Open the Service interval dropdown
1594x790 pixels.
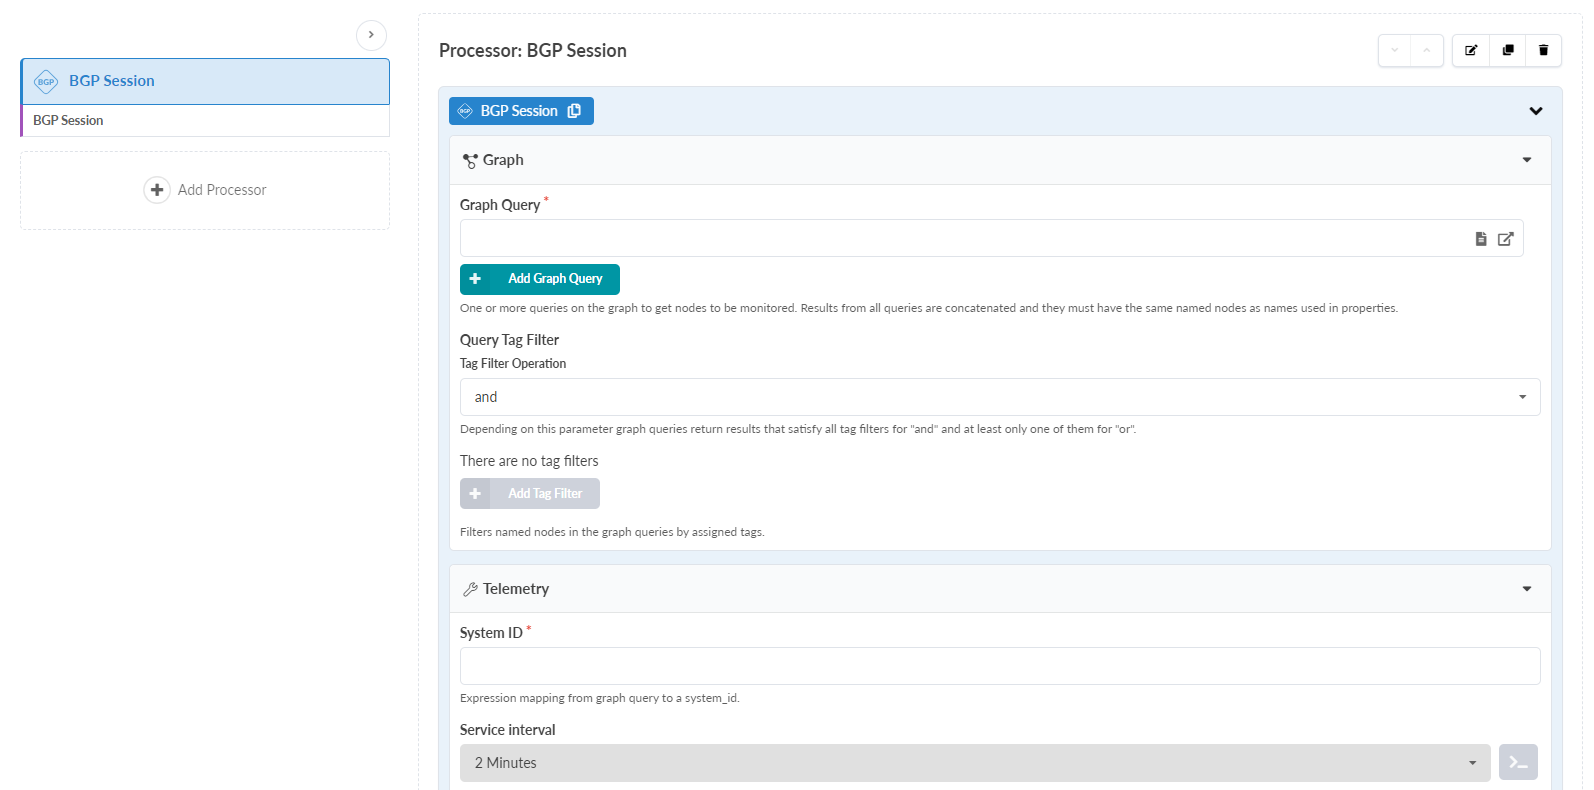point(975,763)
